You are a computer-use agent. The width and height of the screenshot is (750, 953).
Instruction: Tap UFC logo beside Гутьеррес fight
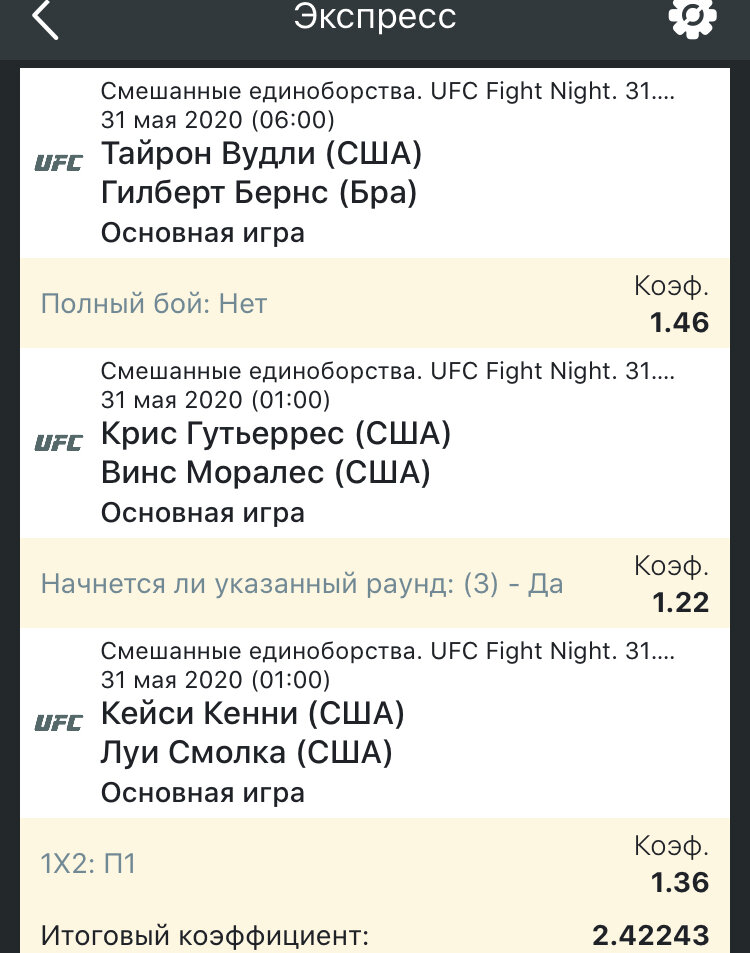(58, 443)
